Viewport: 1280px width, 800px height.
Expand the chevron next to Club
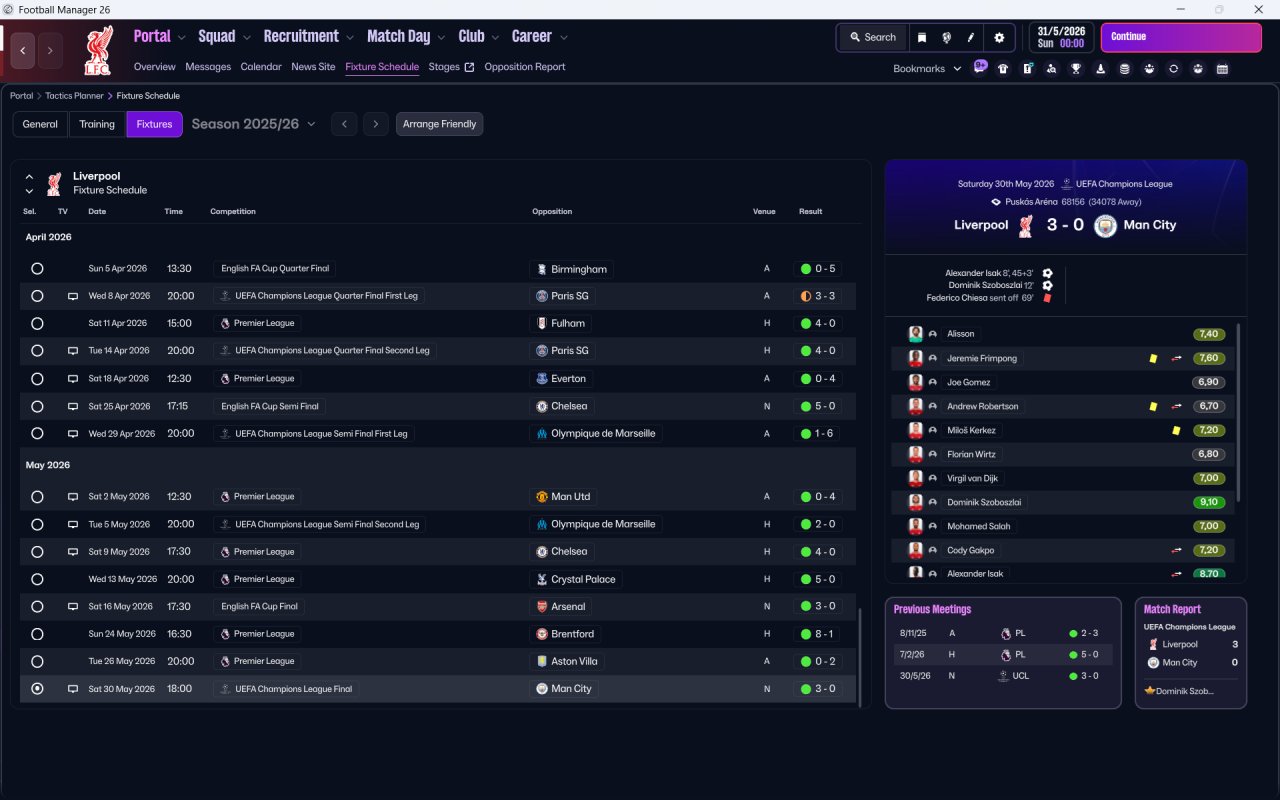click(x=495, y=37)
